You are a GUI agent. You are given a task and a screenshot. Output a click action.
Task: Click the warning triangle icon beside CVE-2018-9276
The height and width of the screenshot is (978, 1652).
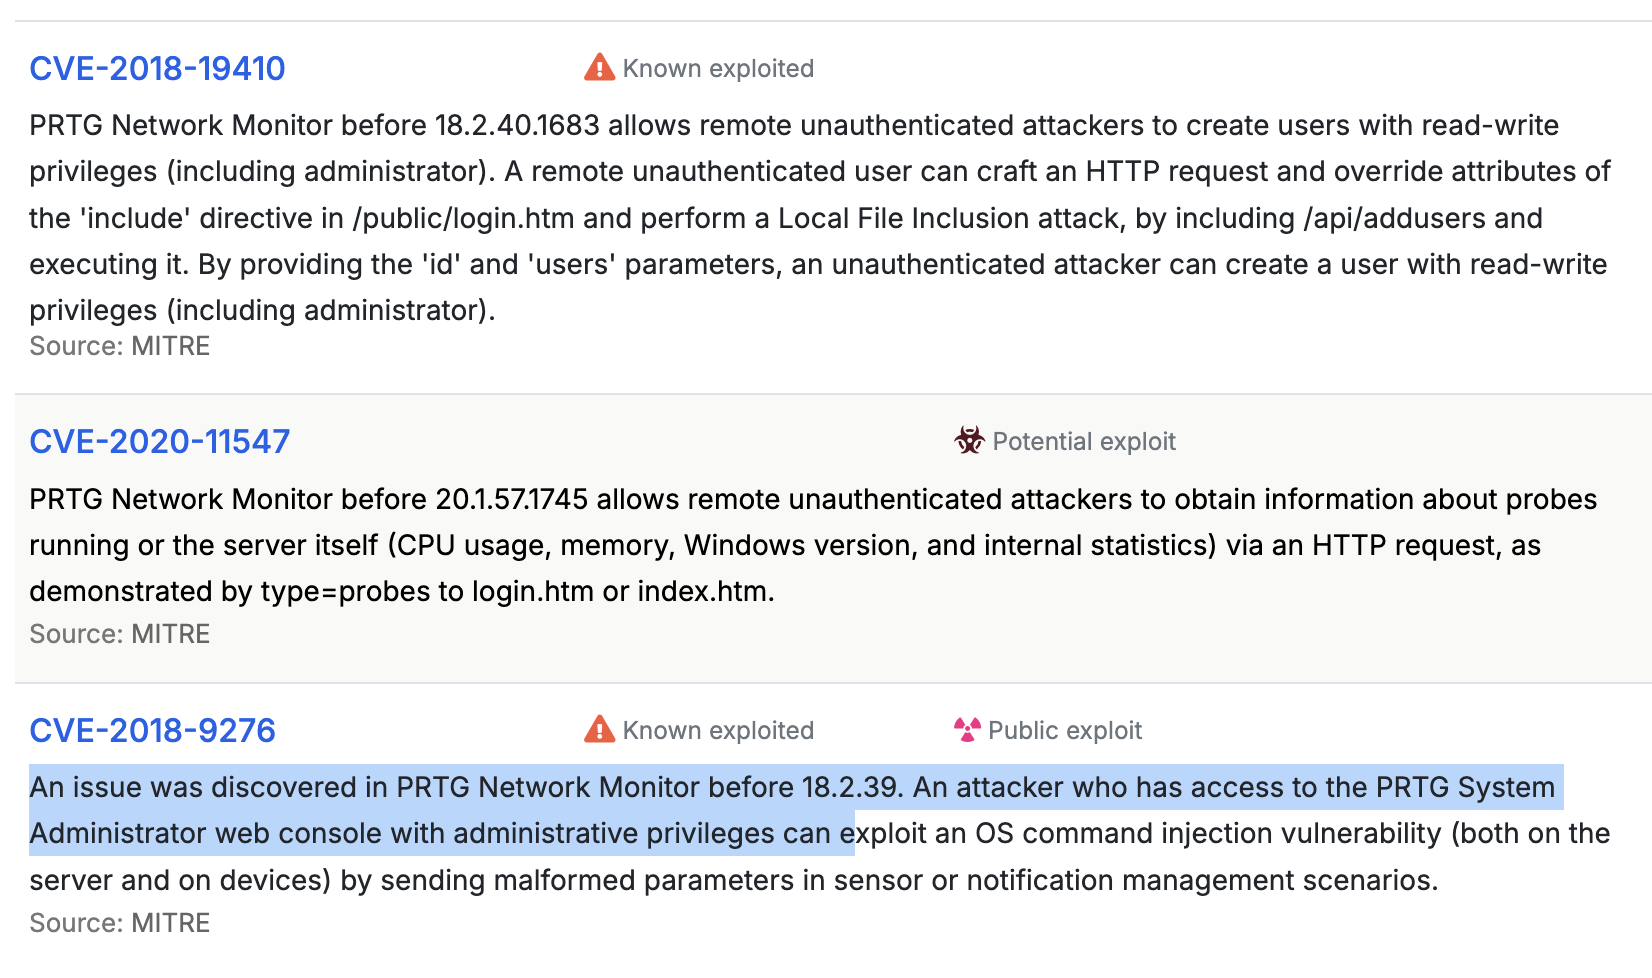pos(599,729)
